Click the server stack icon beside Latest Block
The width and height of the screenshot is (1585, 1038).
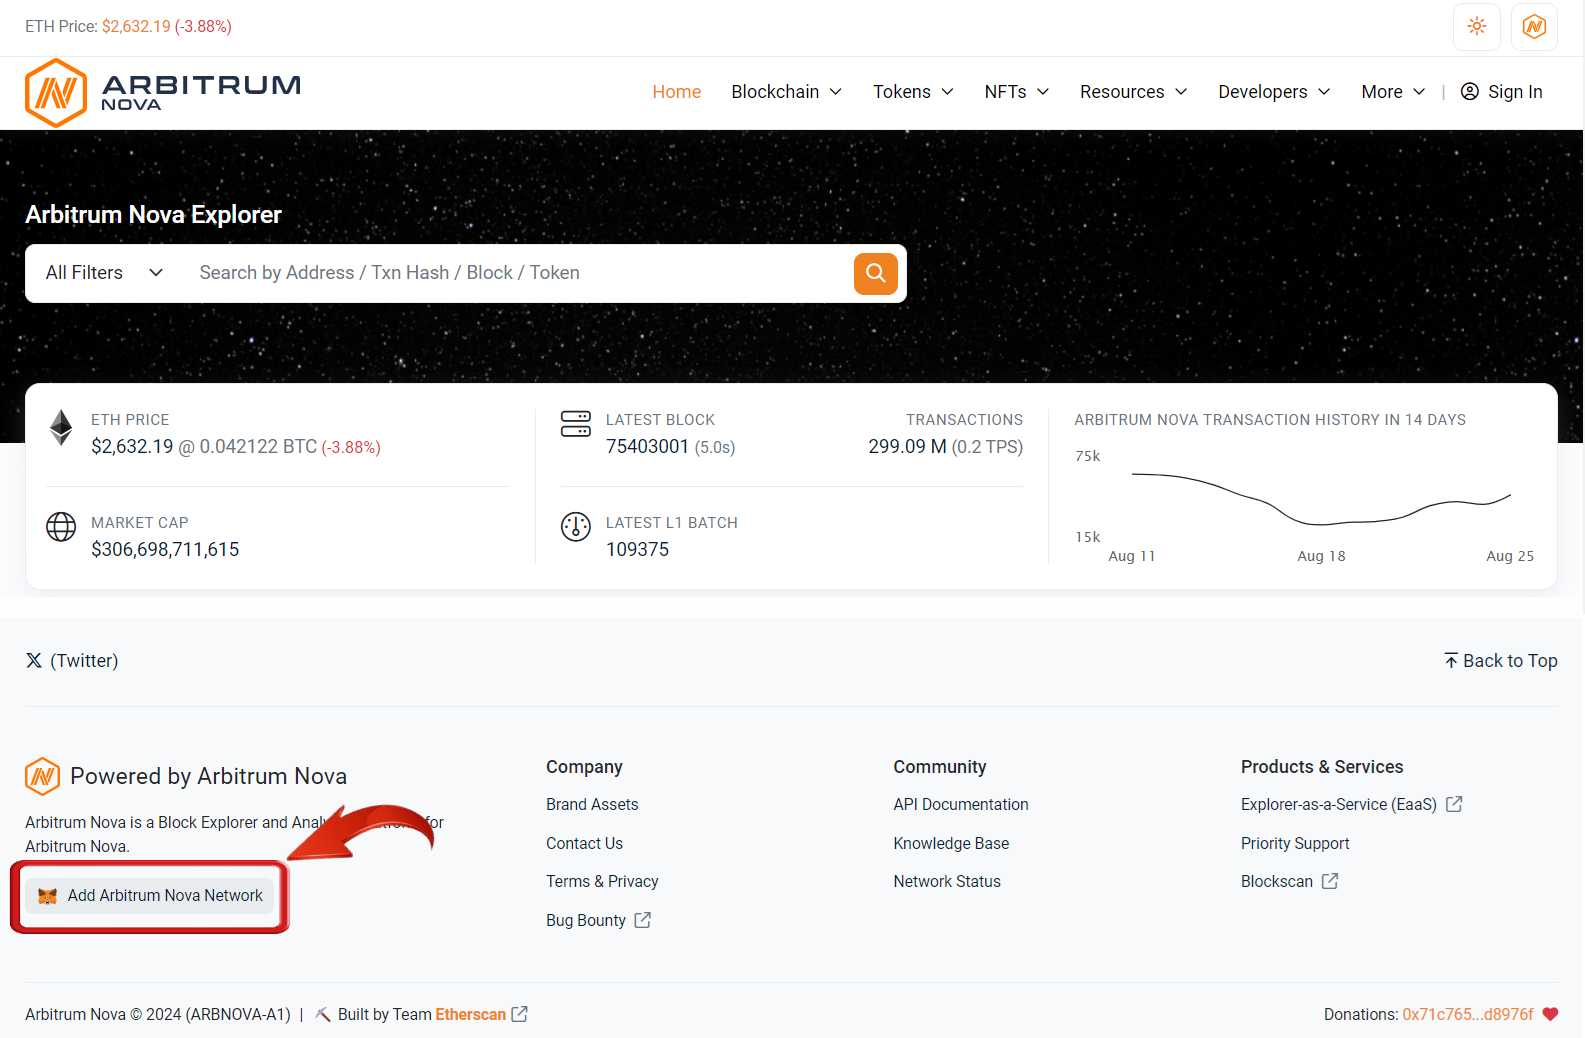pyautogui.click(x=576, y=424)
